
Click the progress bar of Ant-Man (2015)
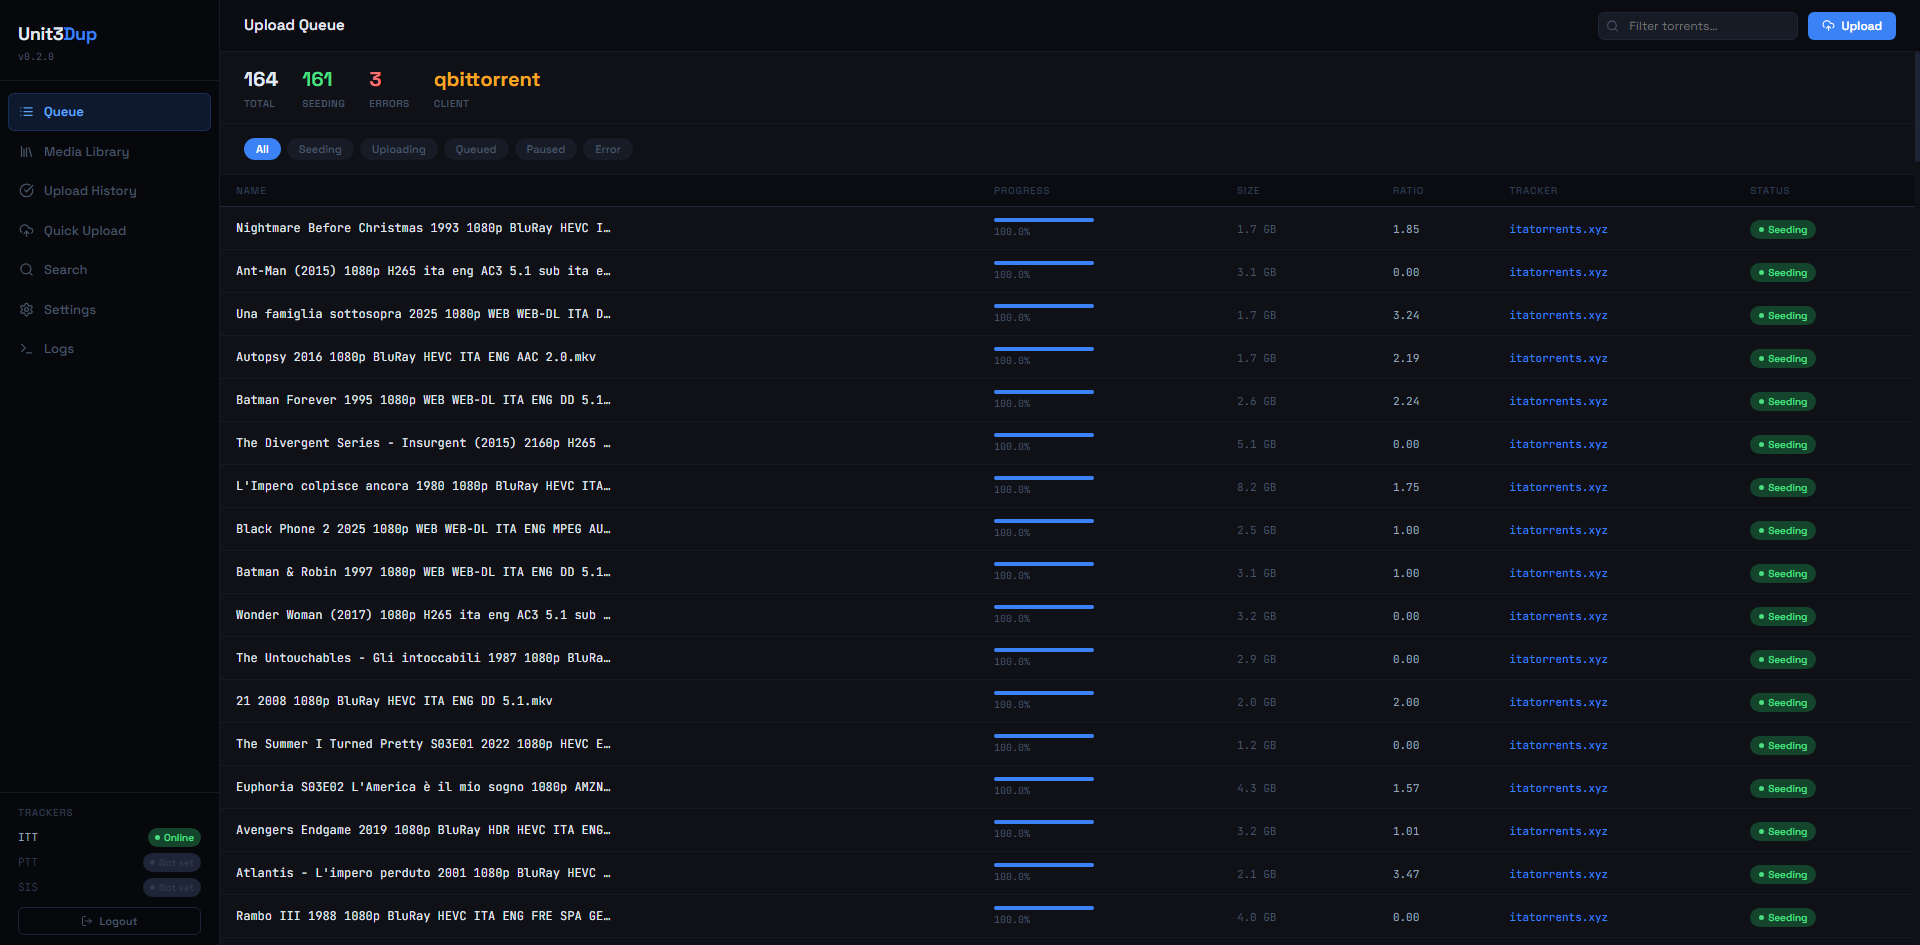point(1042,263)
